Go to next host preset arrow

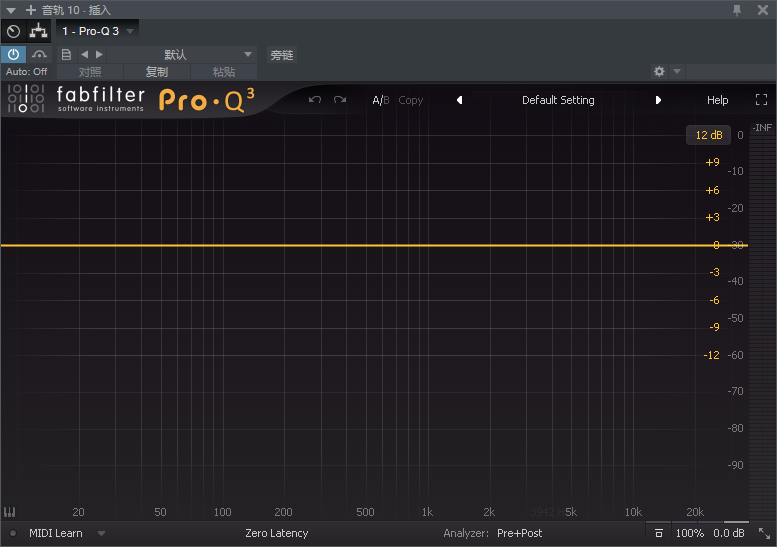click(99, 55)
